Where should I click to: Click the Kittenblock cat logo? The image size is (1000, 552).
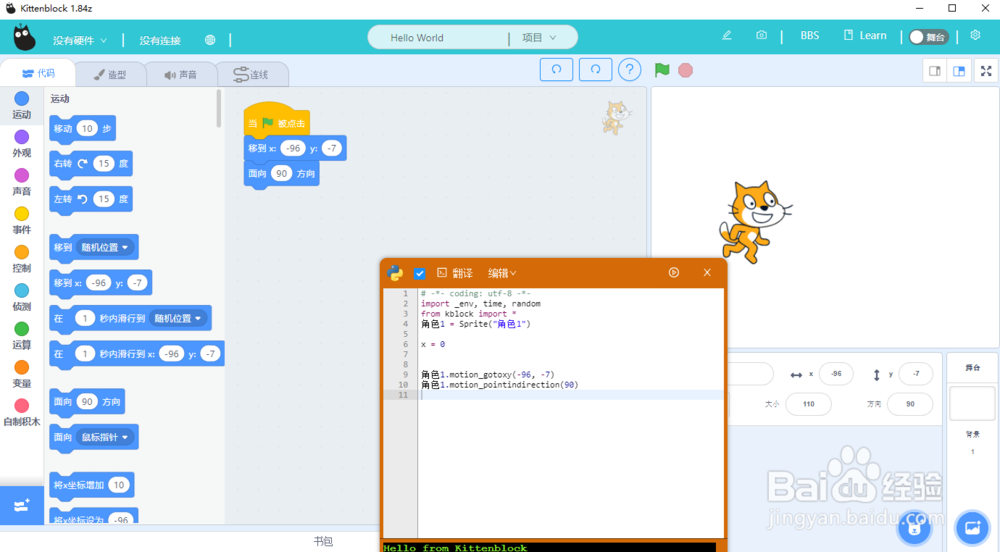(24, 38)
